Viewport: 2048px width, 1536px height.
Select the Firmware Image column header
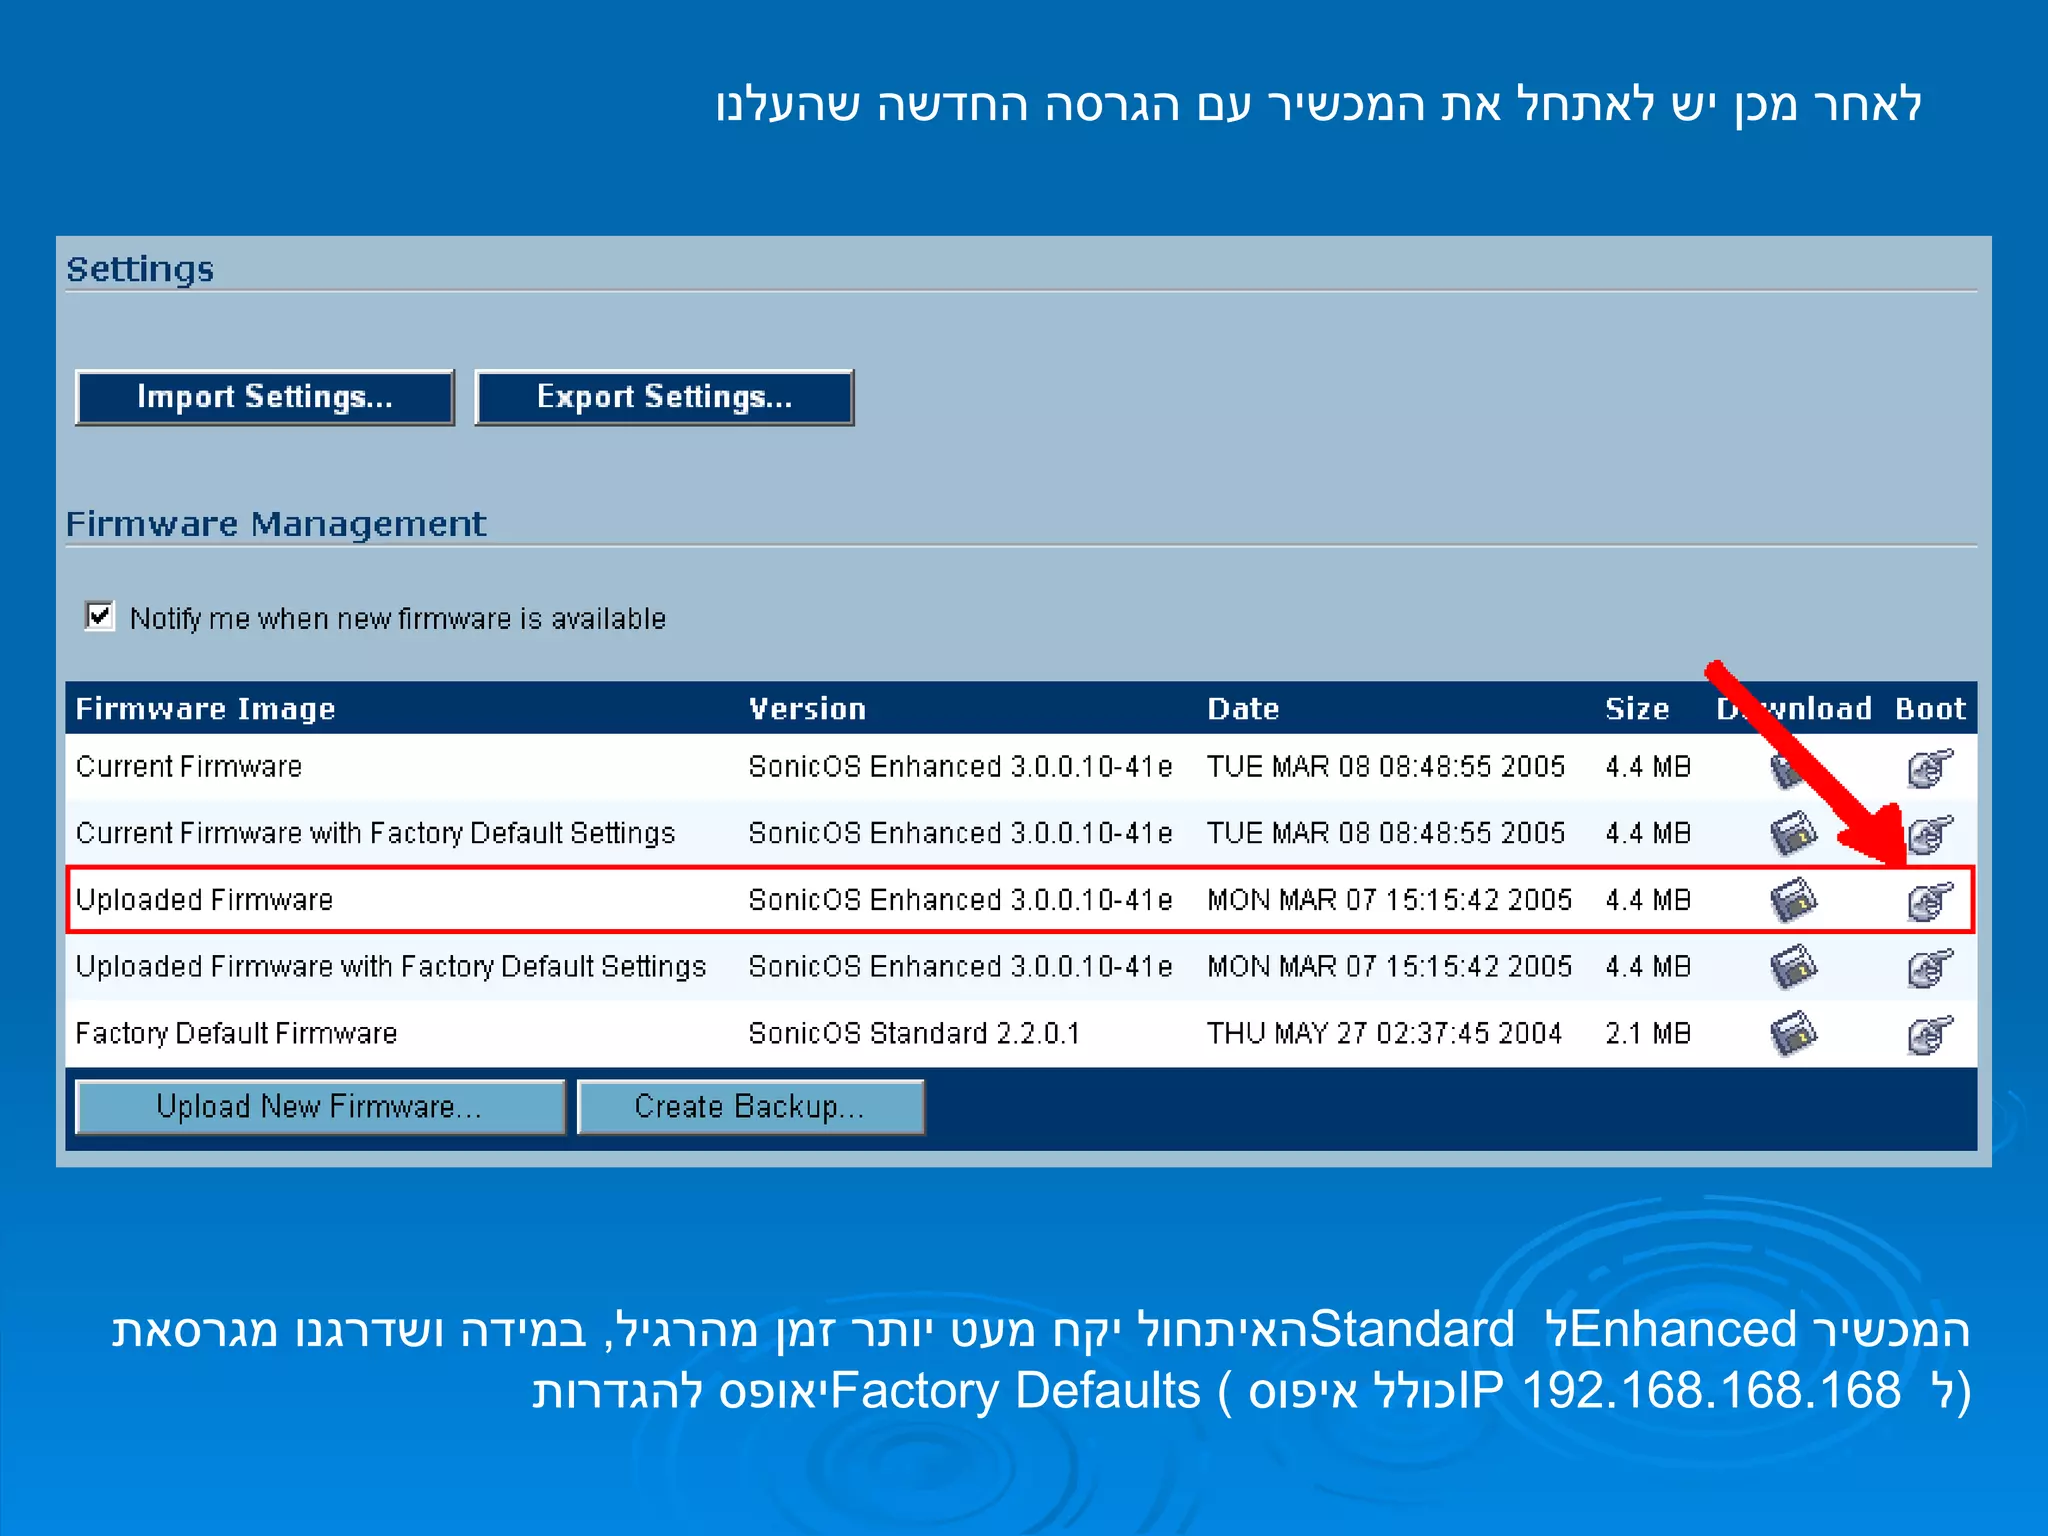[x=206, y=709]
